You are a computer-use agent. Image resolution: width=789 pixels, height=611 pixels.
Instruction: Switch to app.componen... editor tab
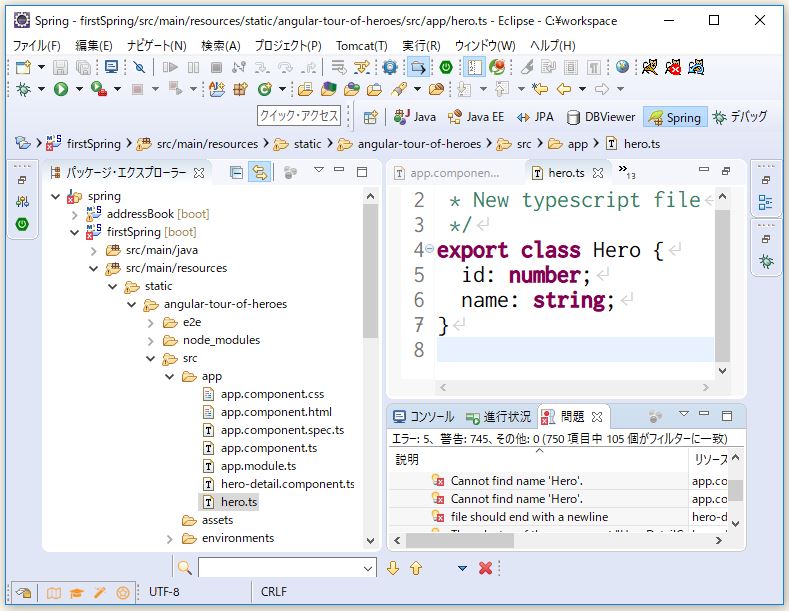tap(447, 173)
